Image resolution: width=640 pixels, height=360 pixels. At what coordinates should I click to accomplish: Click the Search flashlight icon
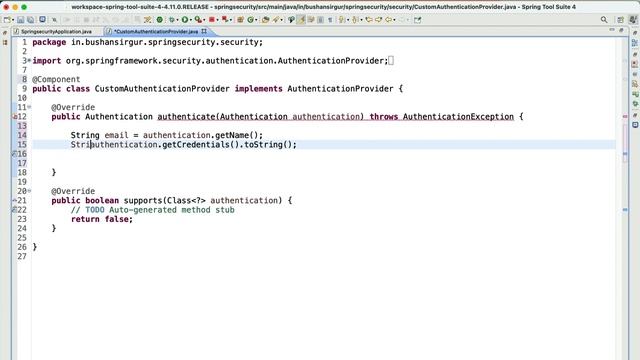point(276,20)
